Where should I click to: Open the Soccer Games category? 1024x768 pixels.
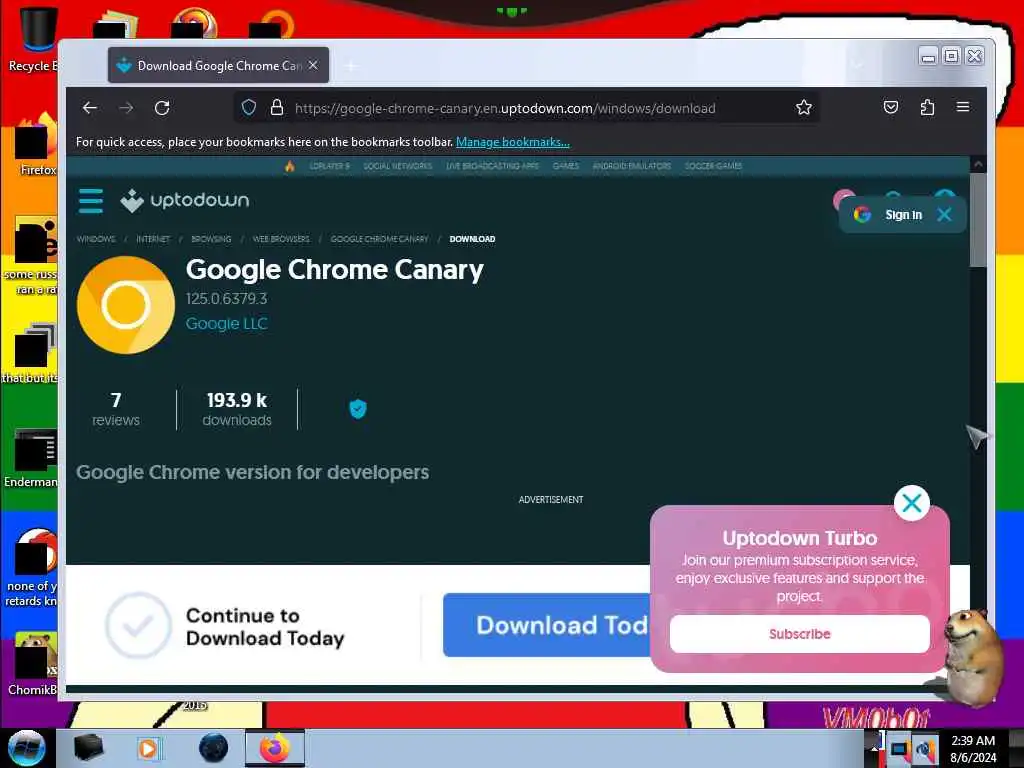(x=713, y=166)
